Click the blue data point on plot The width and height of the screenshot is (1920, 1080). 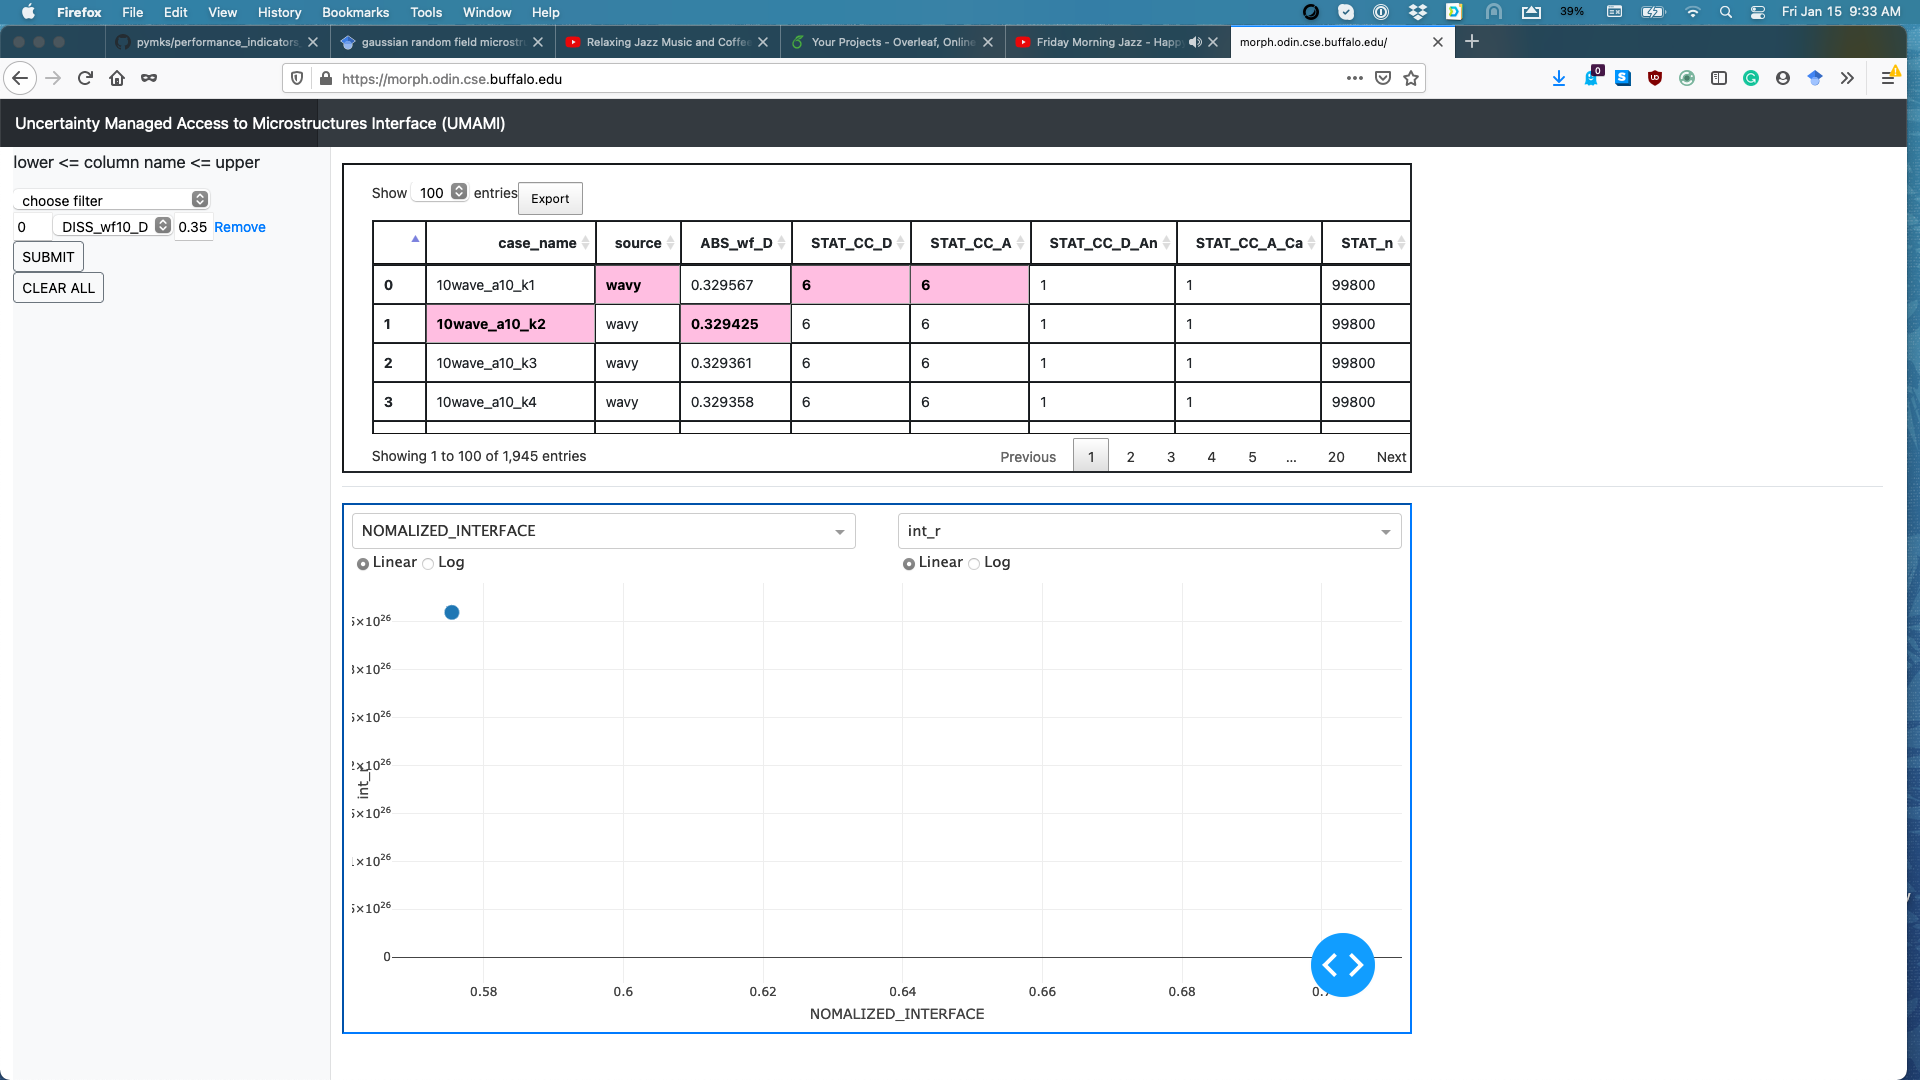(x=452, y=612)
